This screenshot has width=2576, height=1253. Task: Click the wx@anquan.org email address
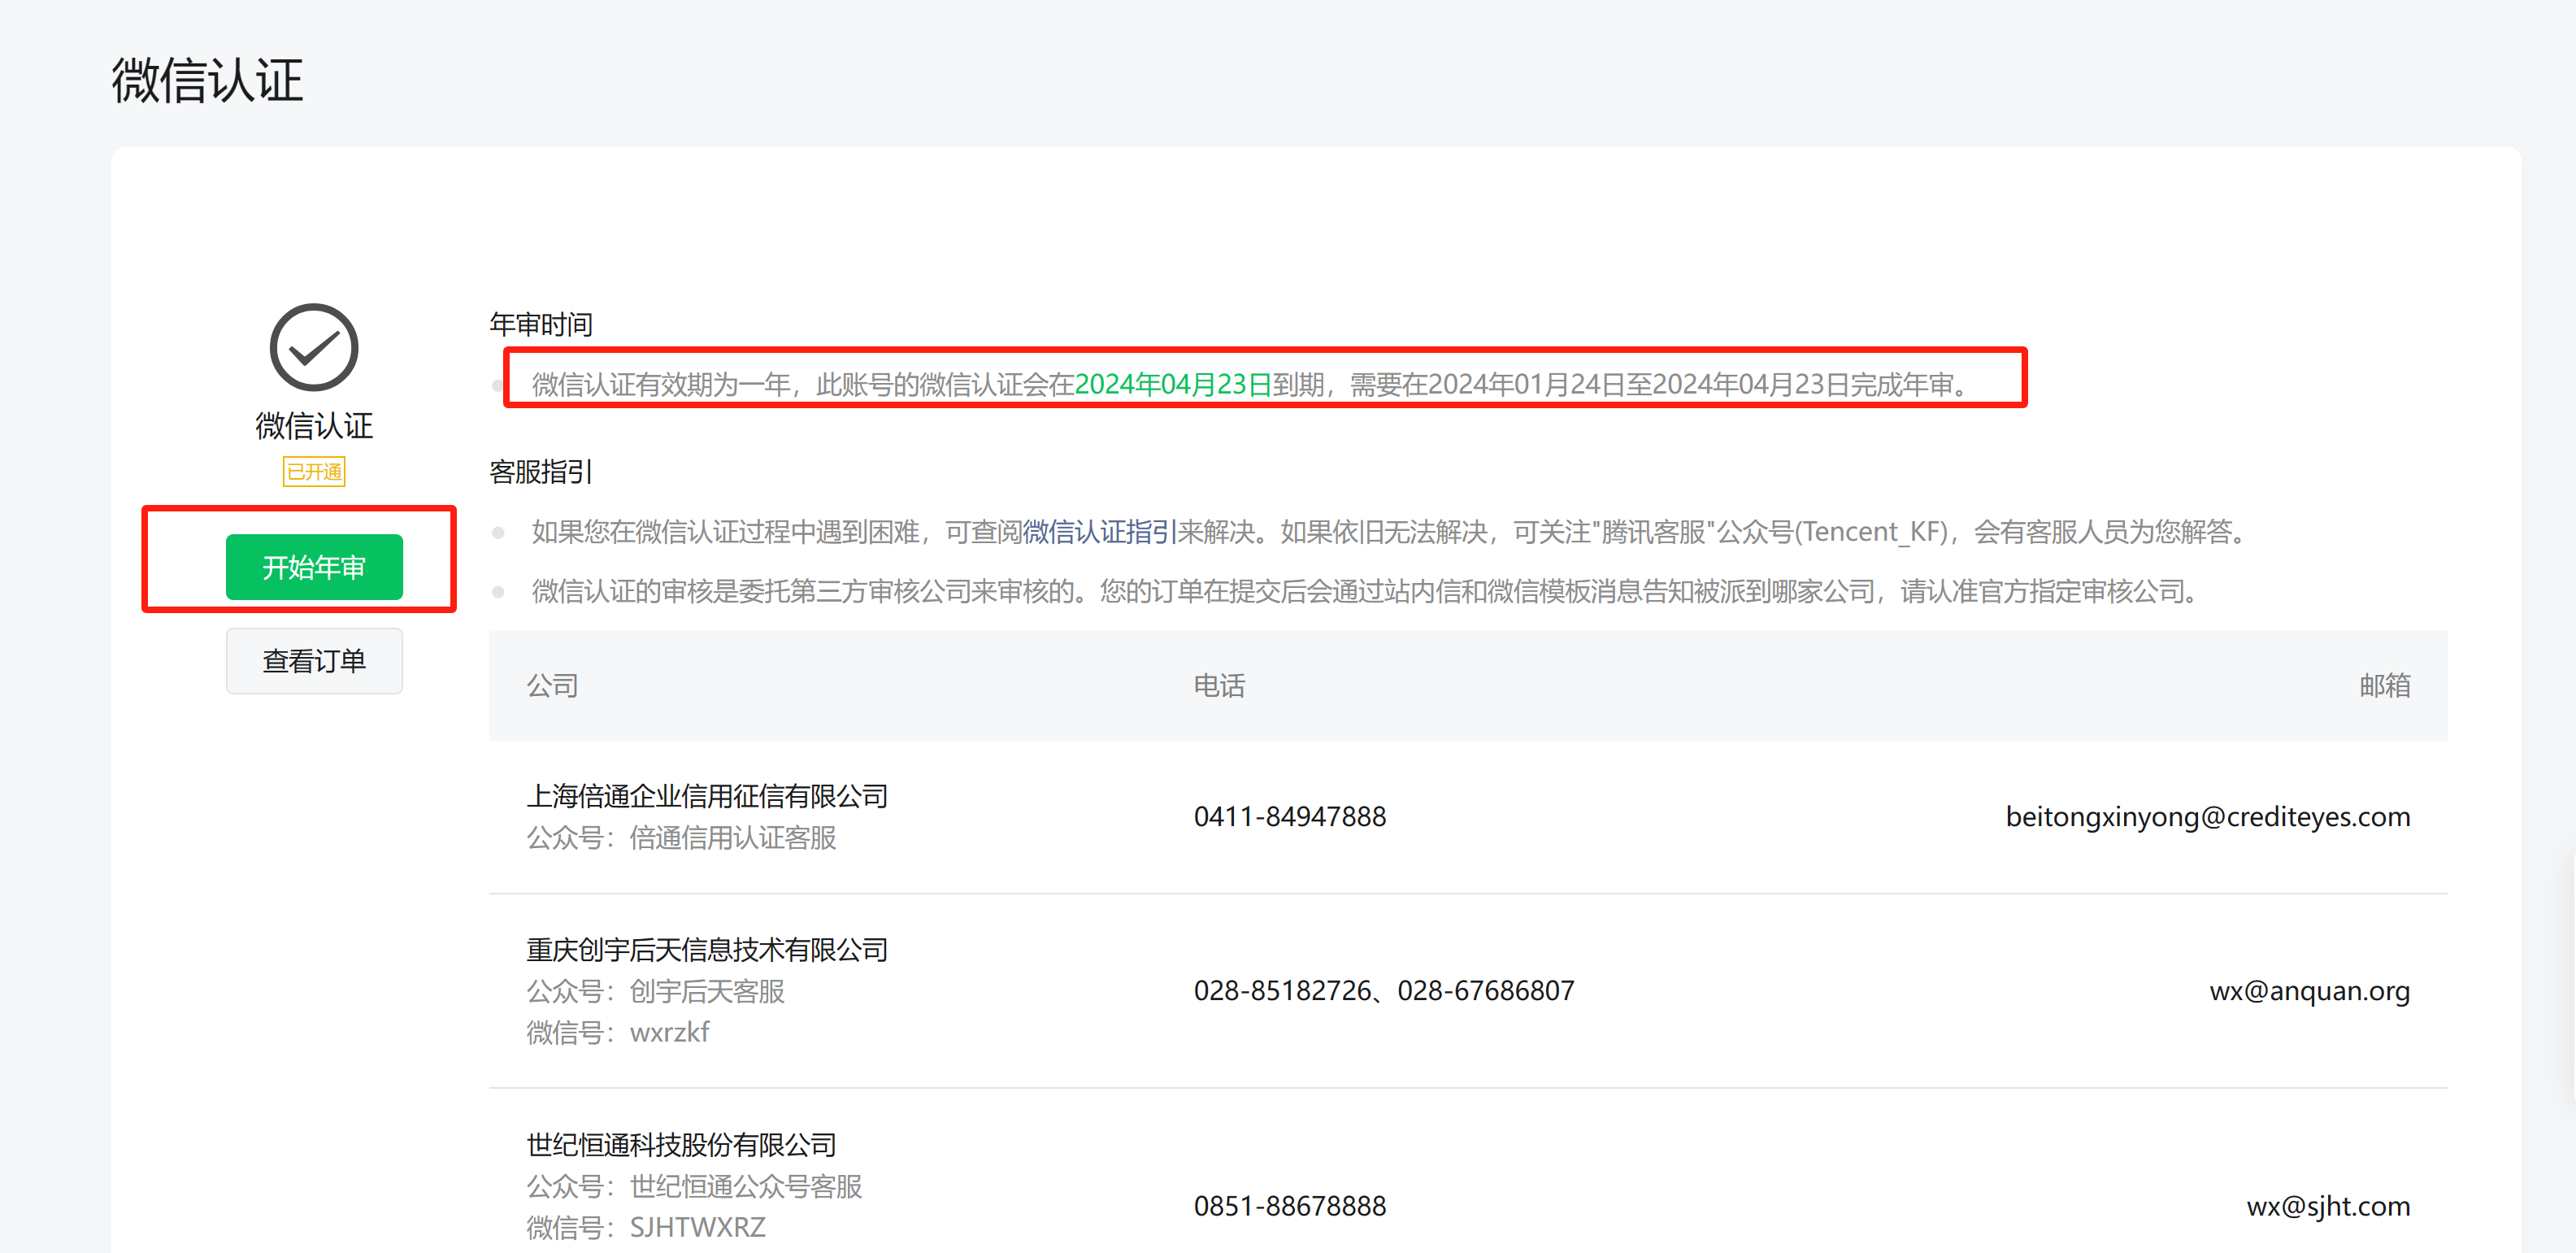tap(2309, 991)
